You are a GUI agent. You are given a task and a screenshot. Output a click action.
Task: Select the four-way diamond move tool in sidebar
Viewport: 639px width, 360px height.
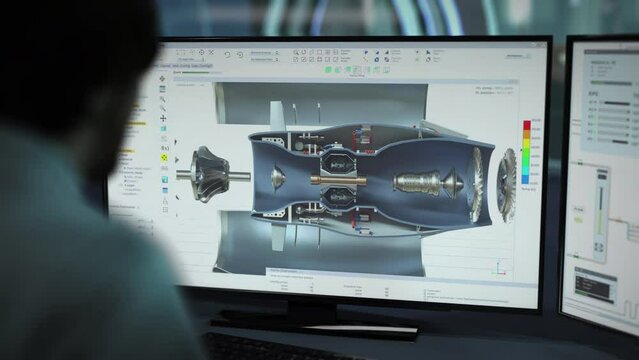(163, 78)
